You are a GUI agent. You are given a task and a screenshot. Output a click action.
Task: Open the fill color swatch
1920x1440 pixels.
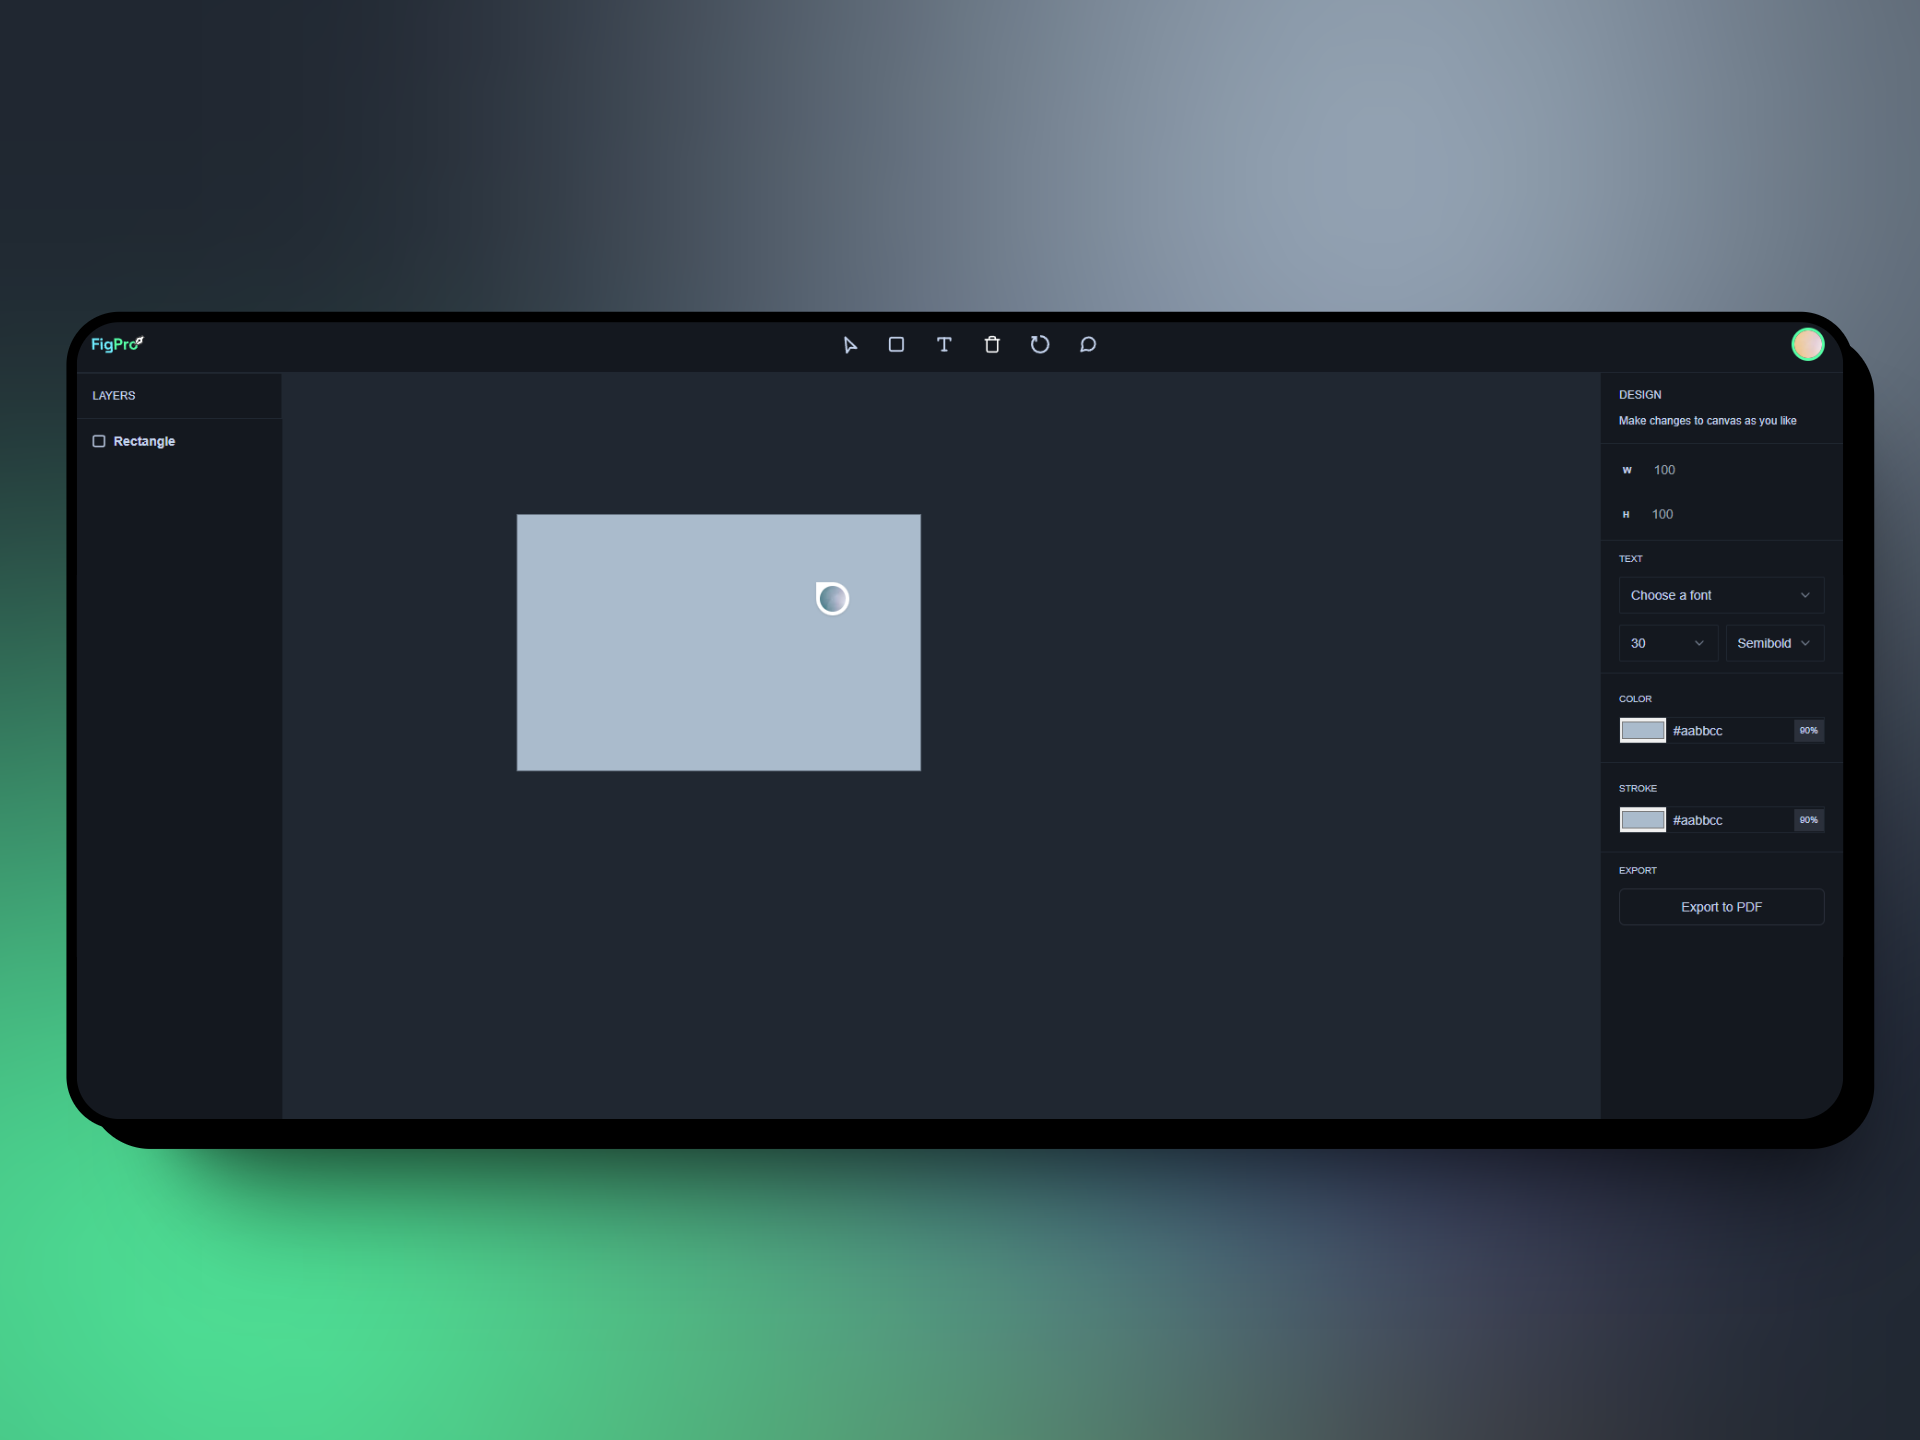click(1642, 731)
